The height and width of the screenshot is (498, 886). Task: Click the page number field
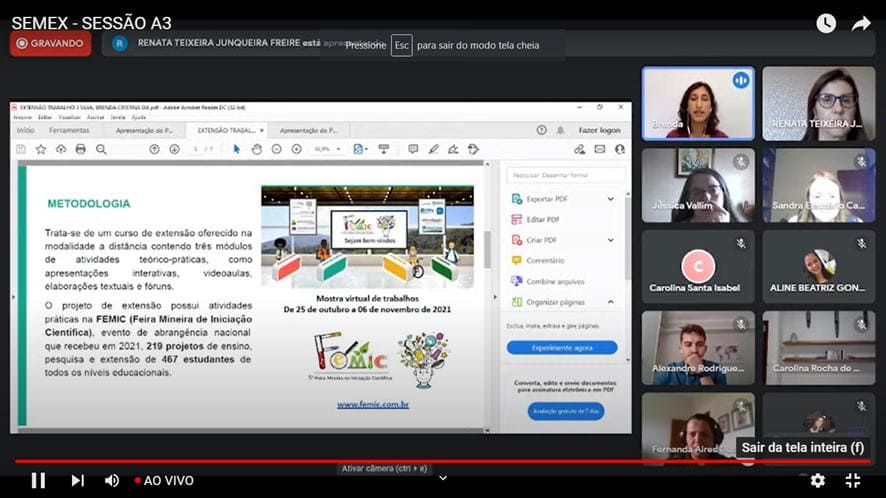(x=196, y=149)
